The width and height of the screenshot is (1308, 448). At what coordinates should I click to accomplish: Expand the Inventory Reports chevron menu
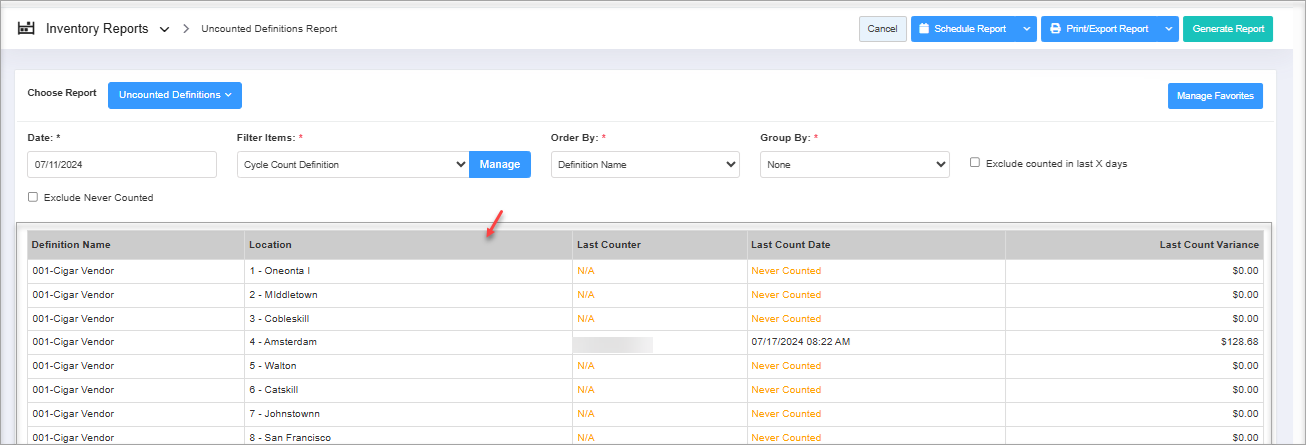pyautogui.click(x=164, y=30)
